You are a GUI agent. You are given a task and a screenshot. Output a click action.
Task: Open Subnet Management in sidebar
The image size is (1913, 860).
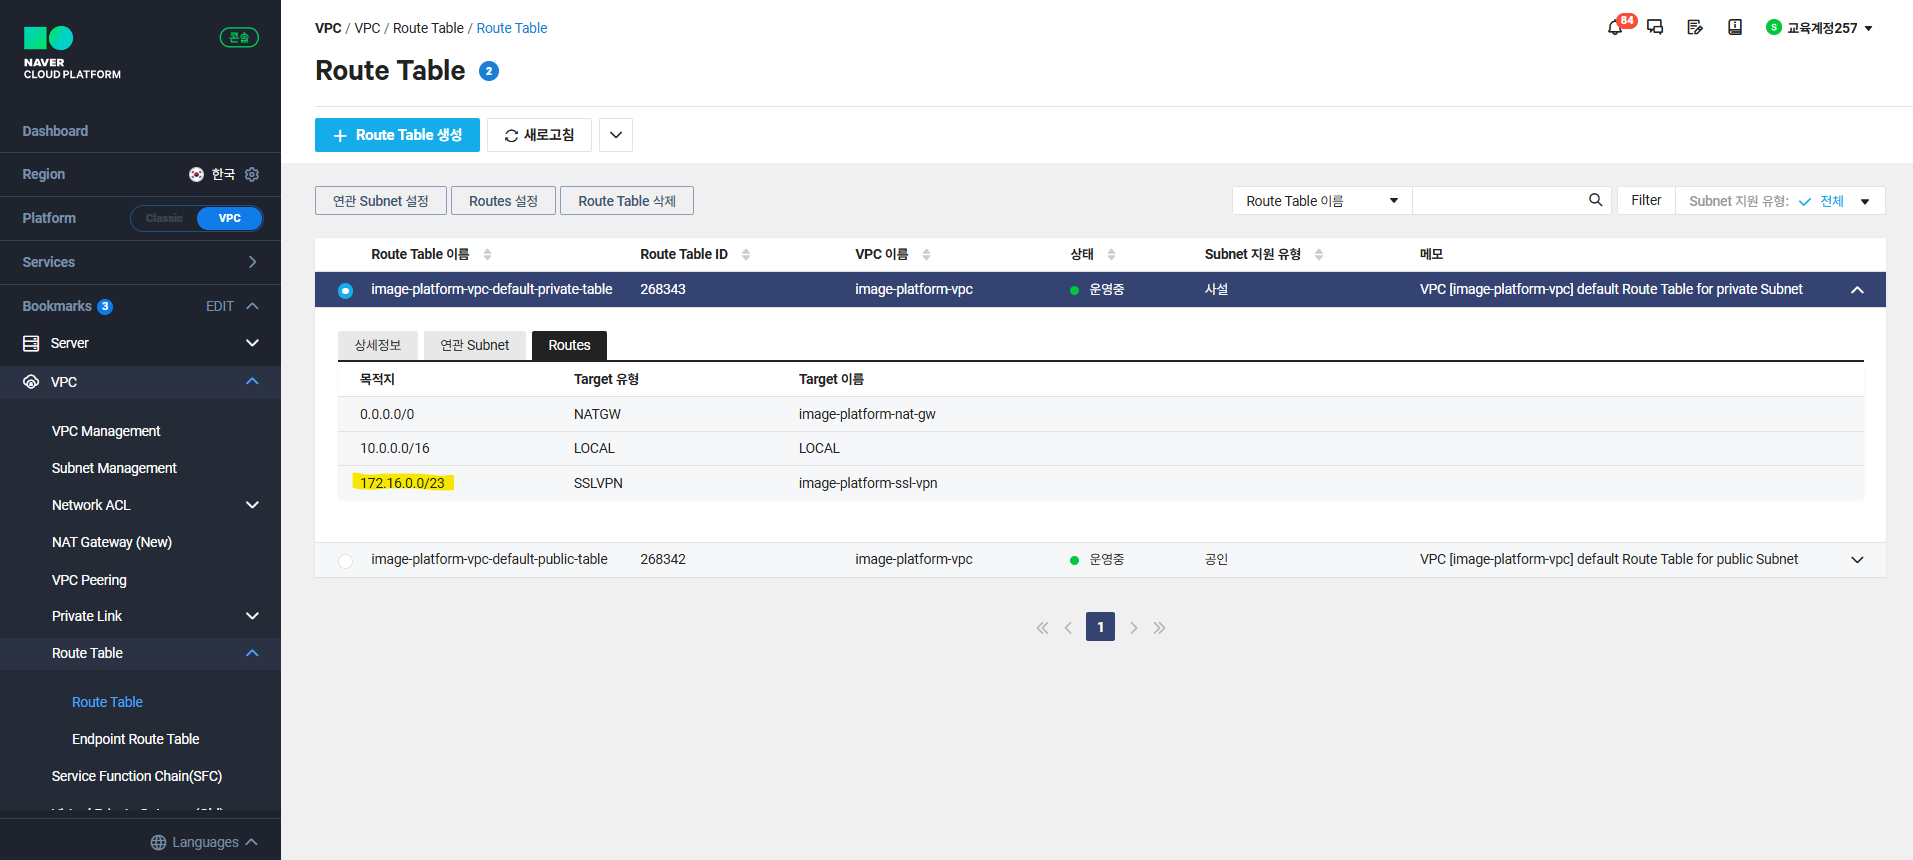click(114, 468)
